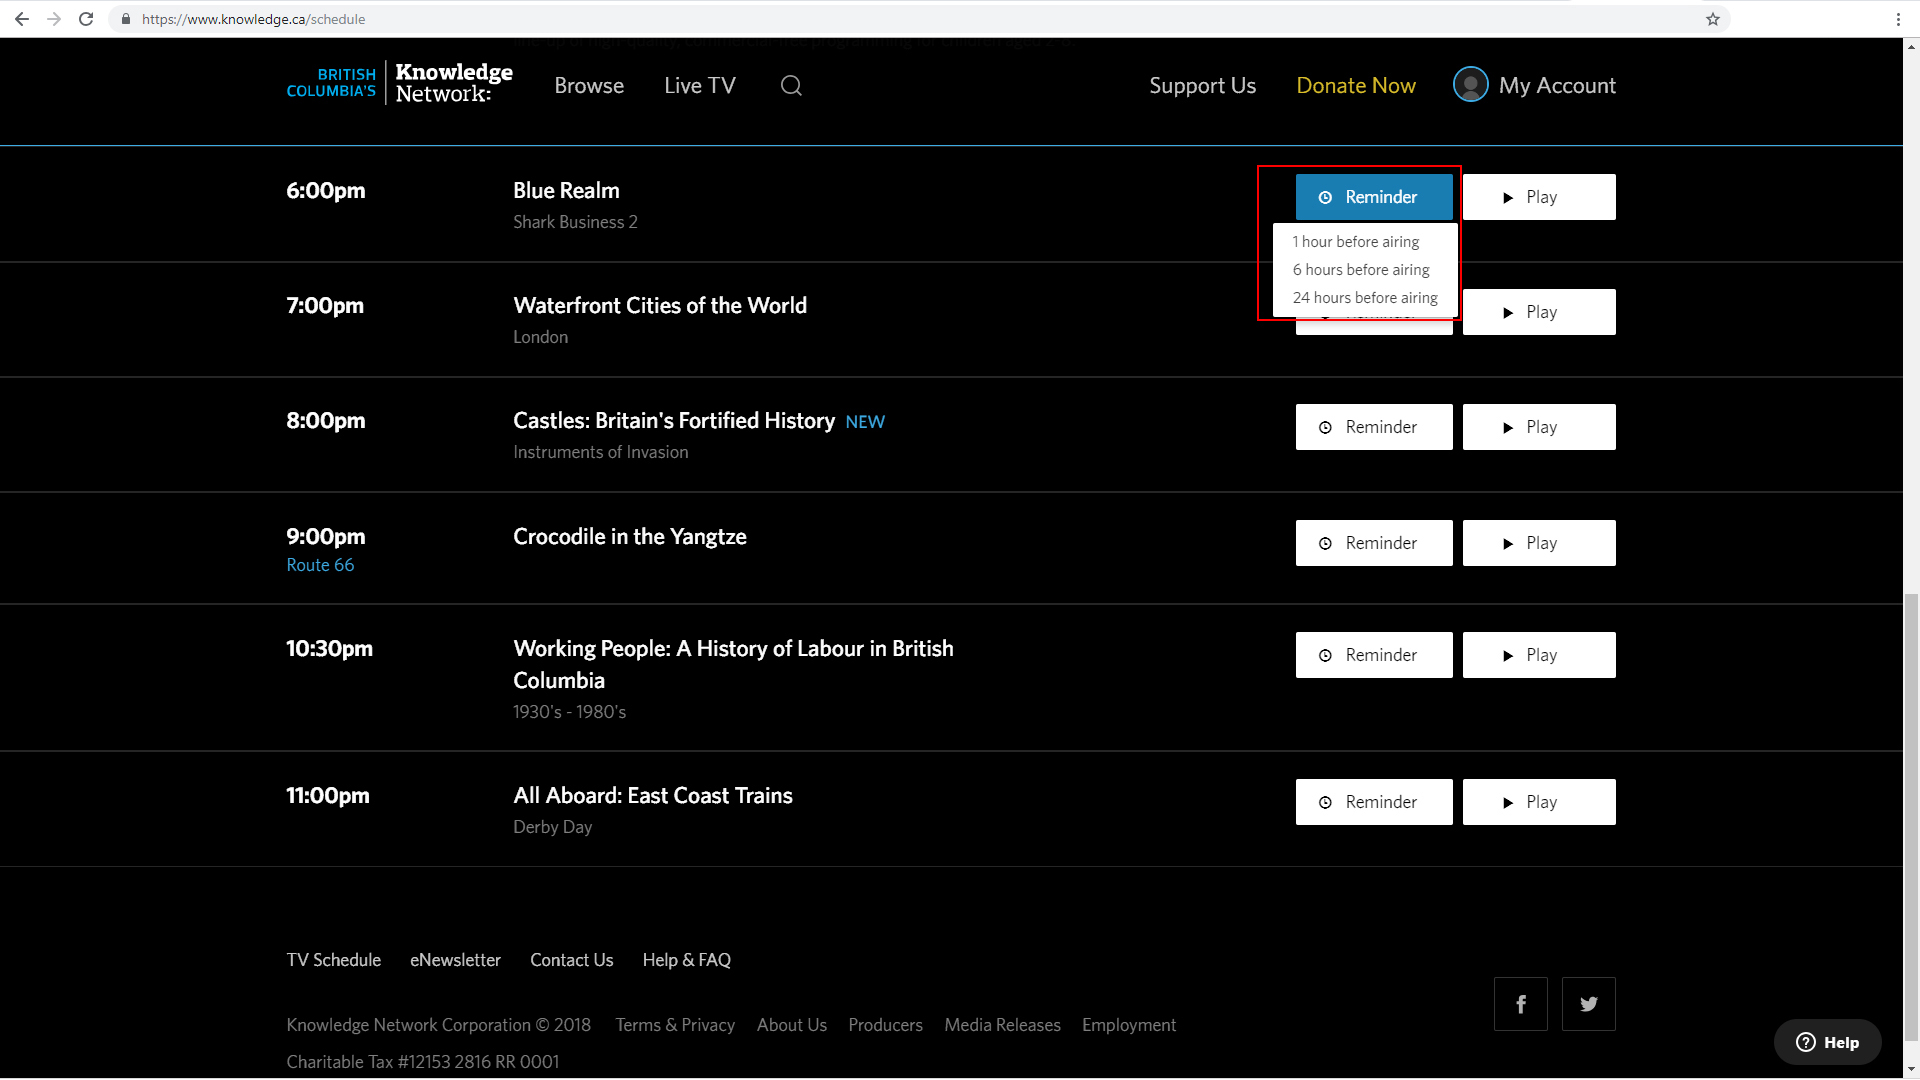Set Reminder for Working People show

pyautogui.click(x=1374, y=655)
